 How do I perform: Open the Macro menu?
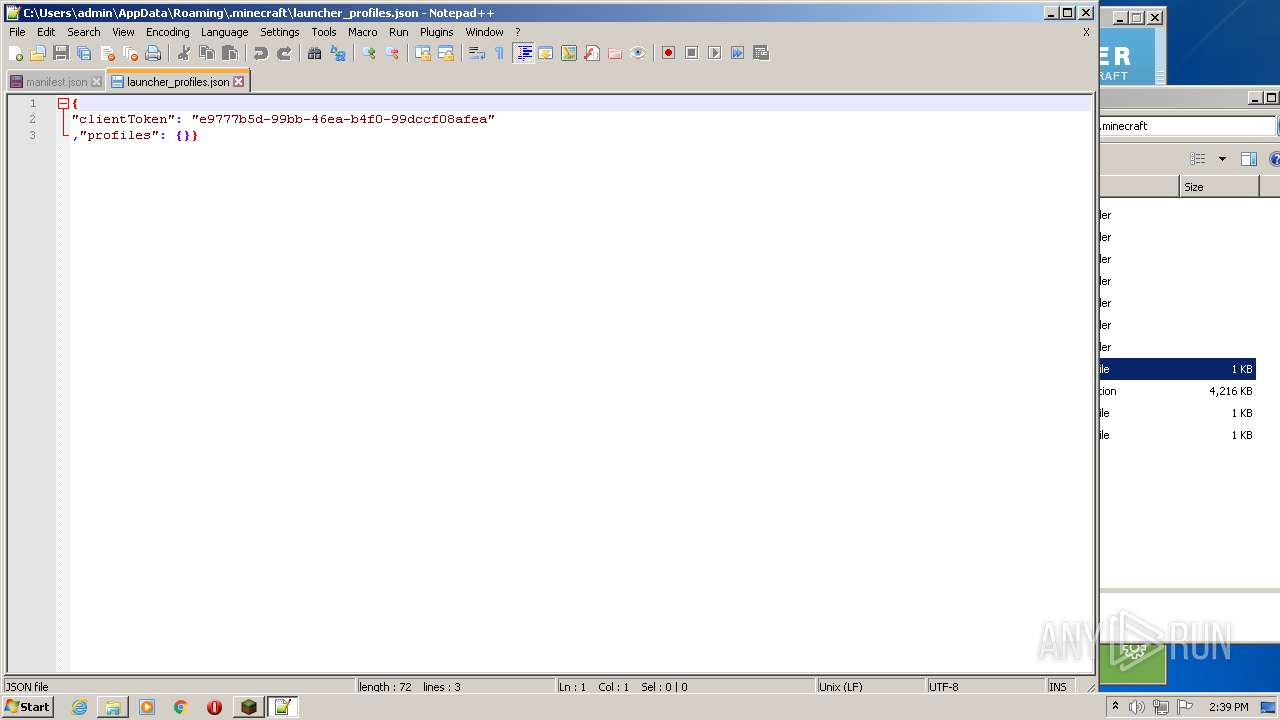(362, 32)
